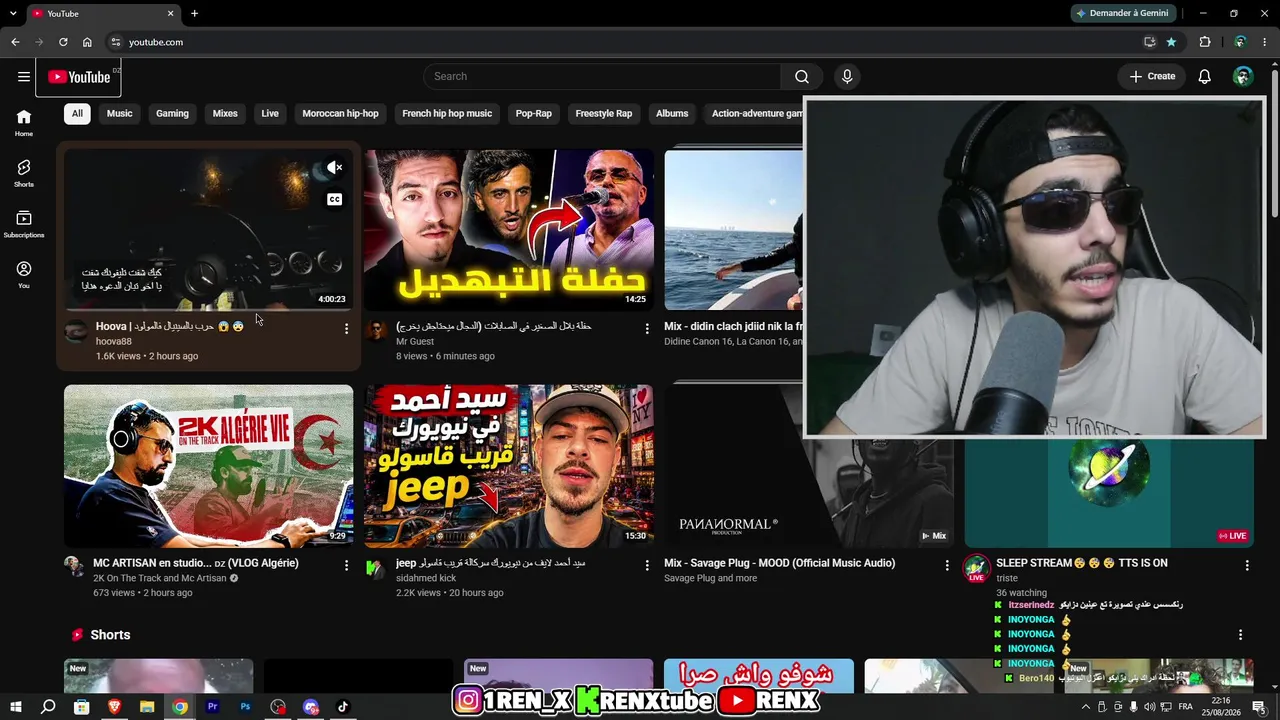Show hidden system tray icons

pos(1086,707)
